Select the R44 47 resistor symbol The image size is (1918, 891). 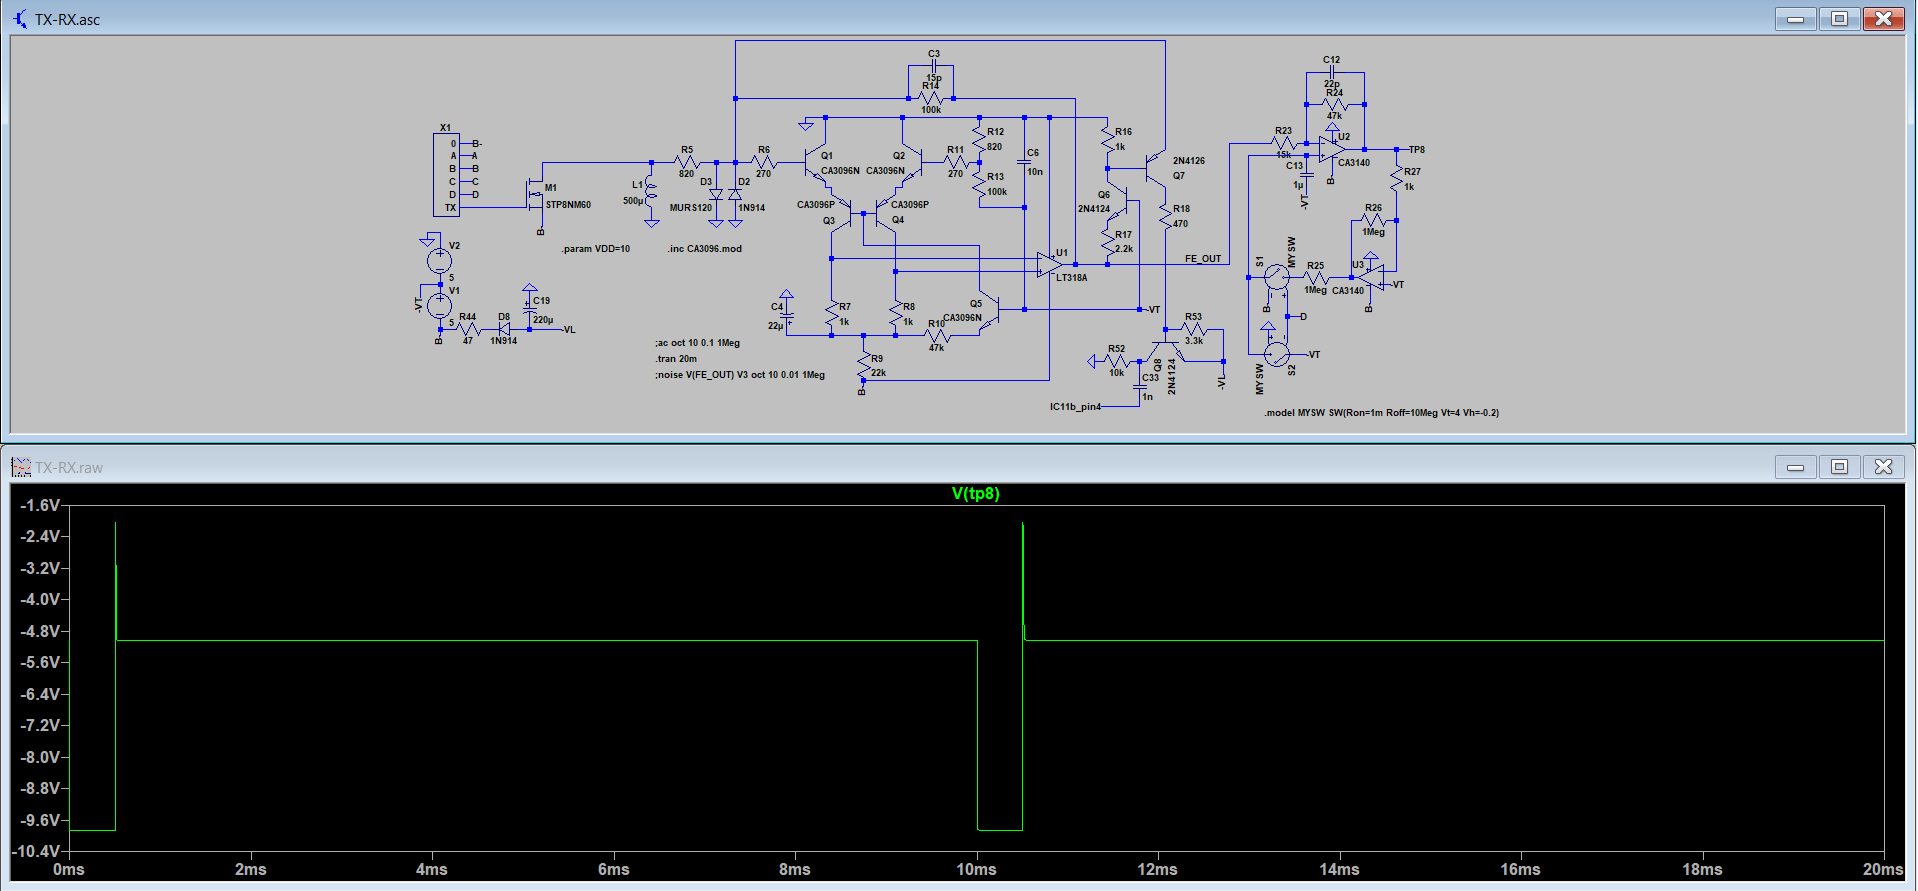469,329
